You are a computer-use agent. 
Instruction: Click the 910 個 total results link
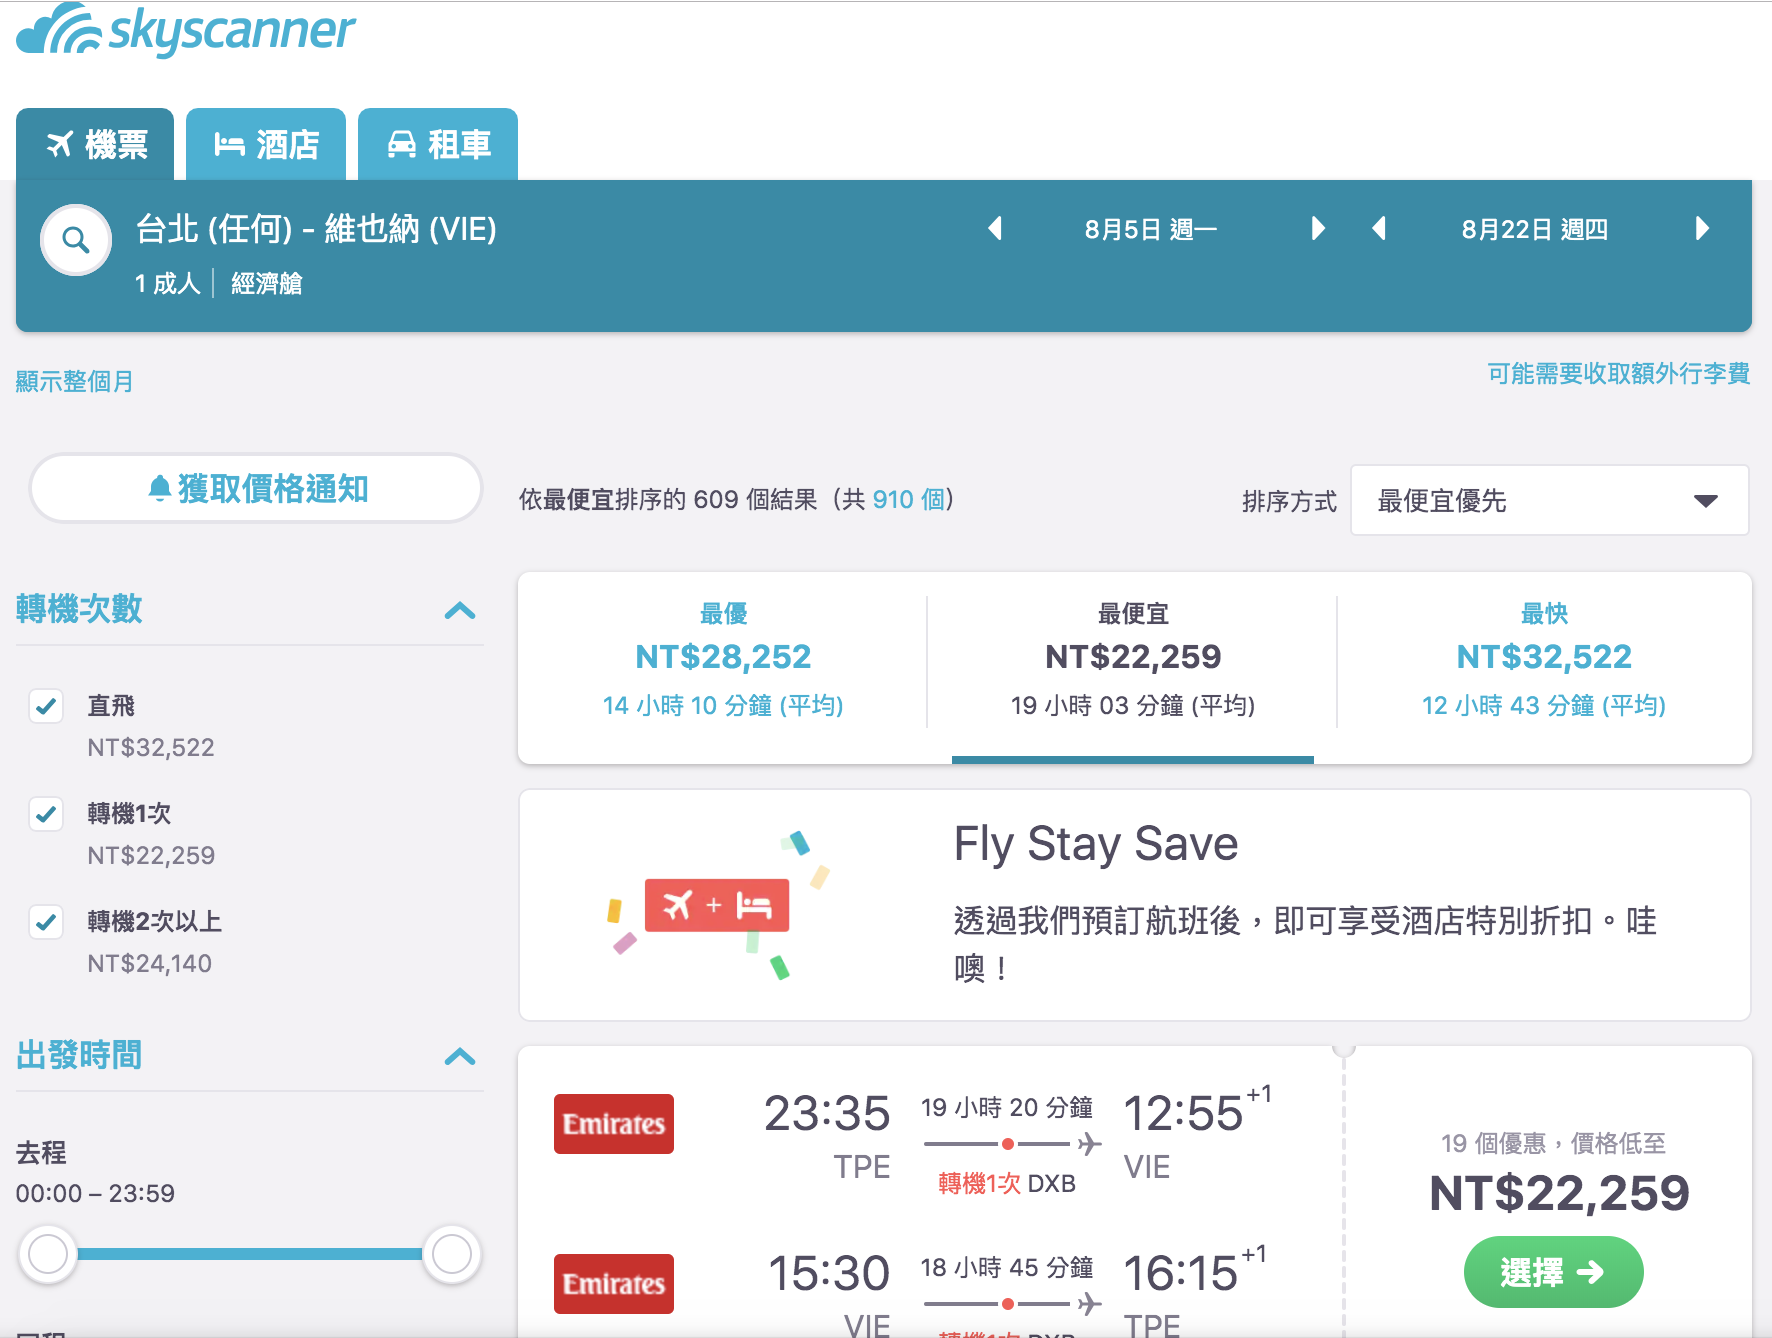[x=908, y=499]
